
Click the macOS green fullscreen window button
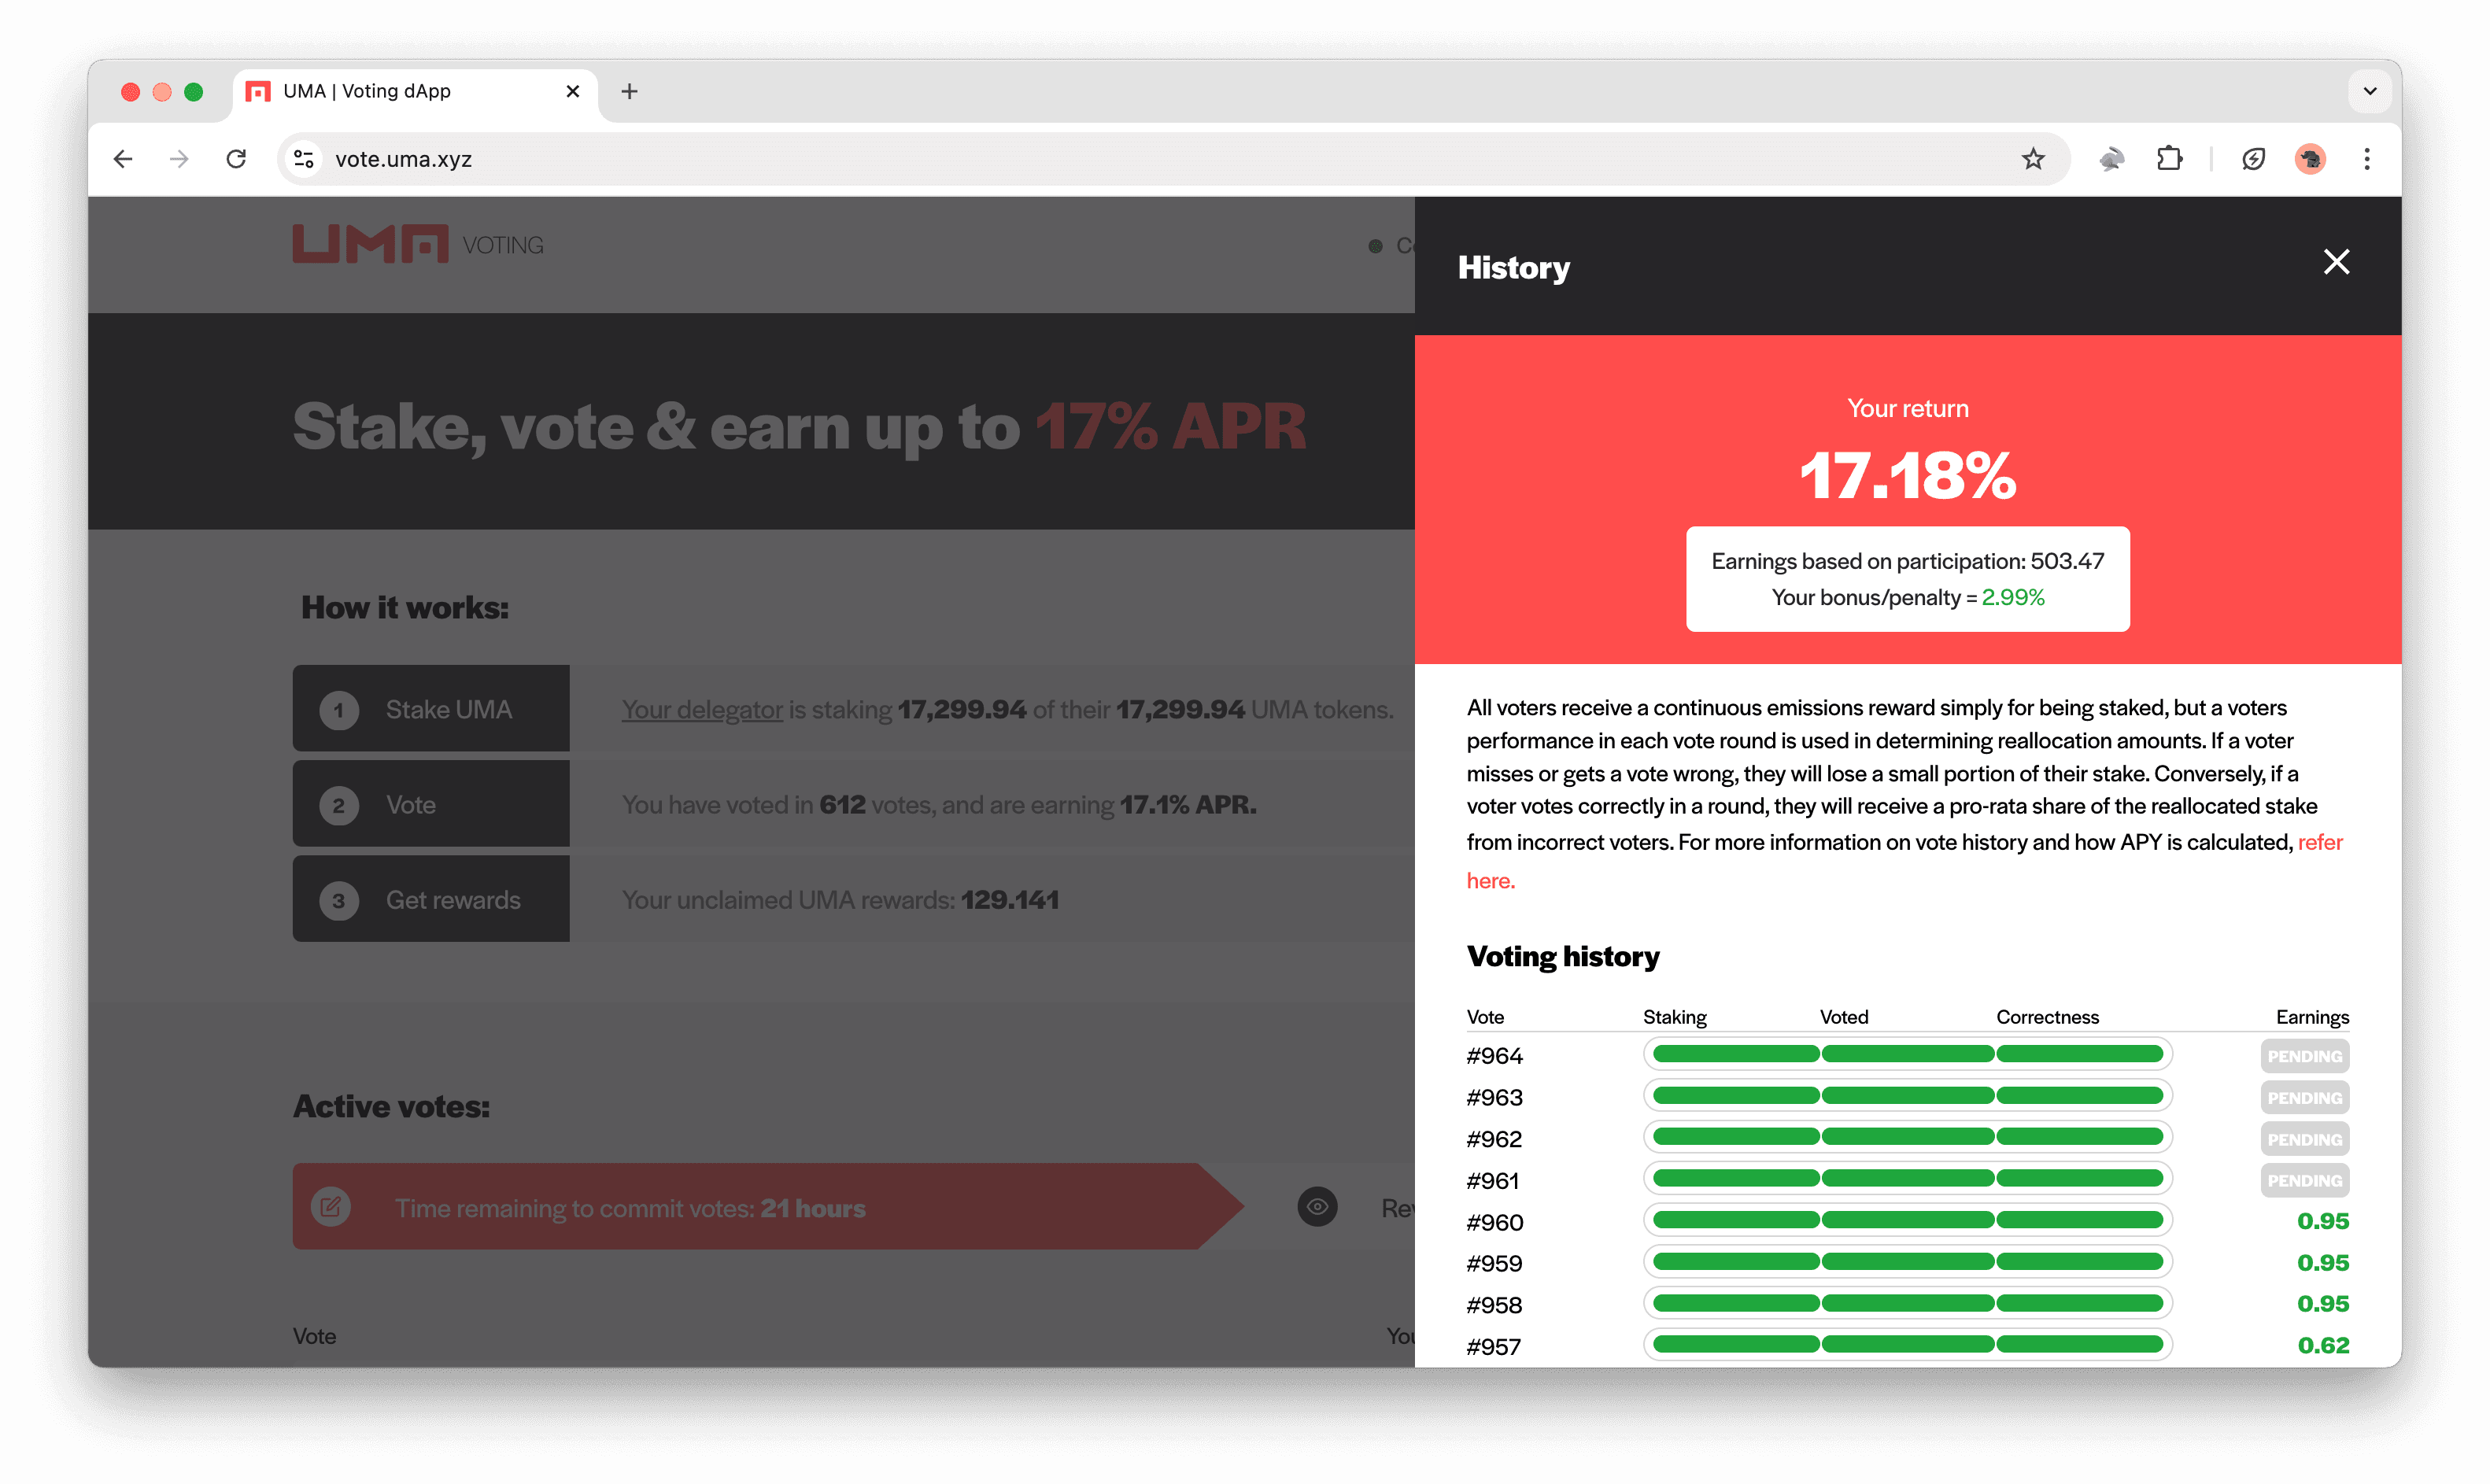193,91
